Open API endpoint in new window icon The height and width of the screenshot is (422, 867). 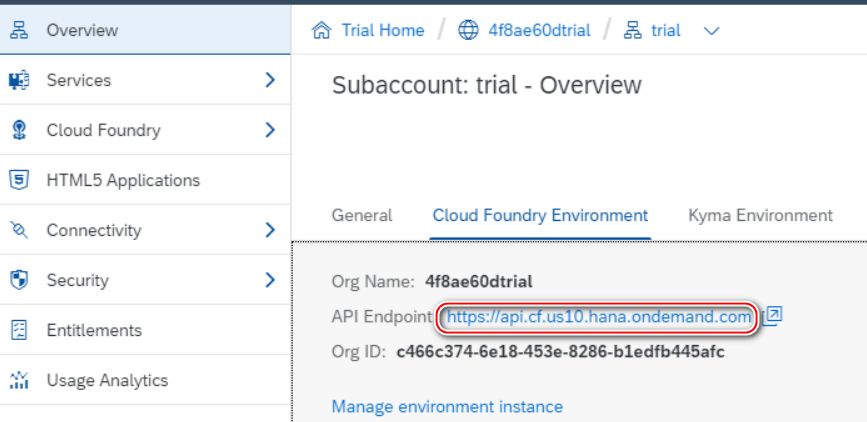point(772,315)
